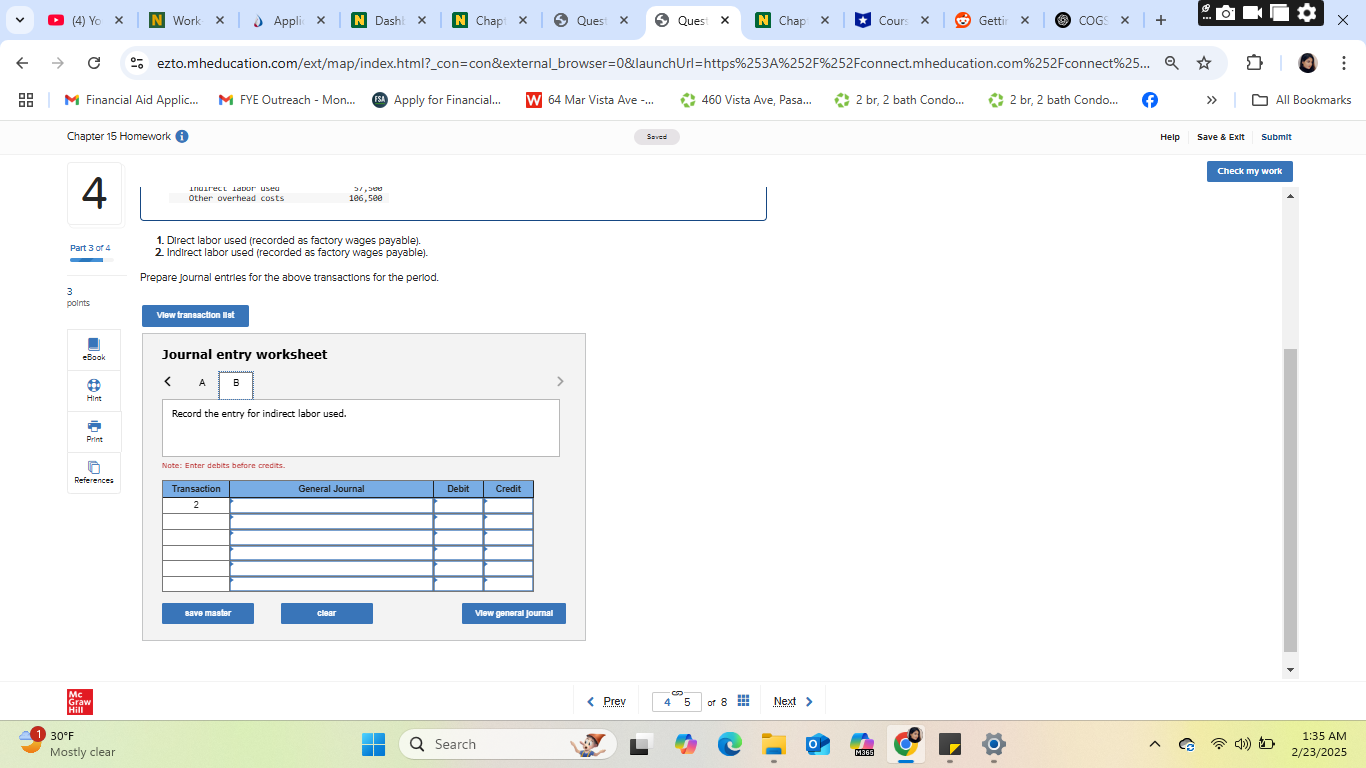Clear the journal entry with clear button

click(x=327, y=613)
